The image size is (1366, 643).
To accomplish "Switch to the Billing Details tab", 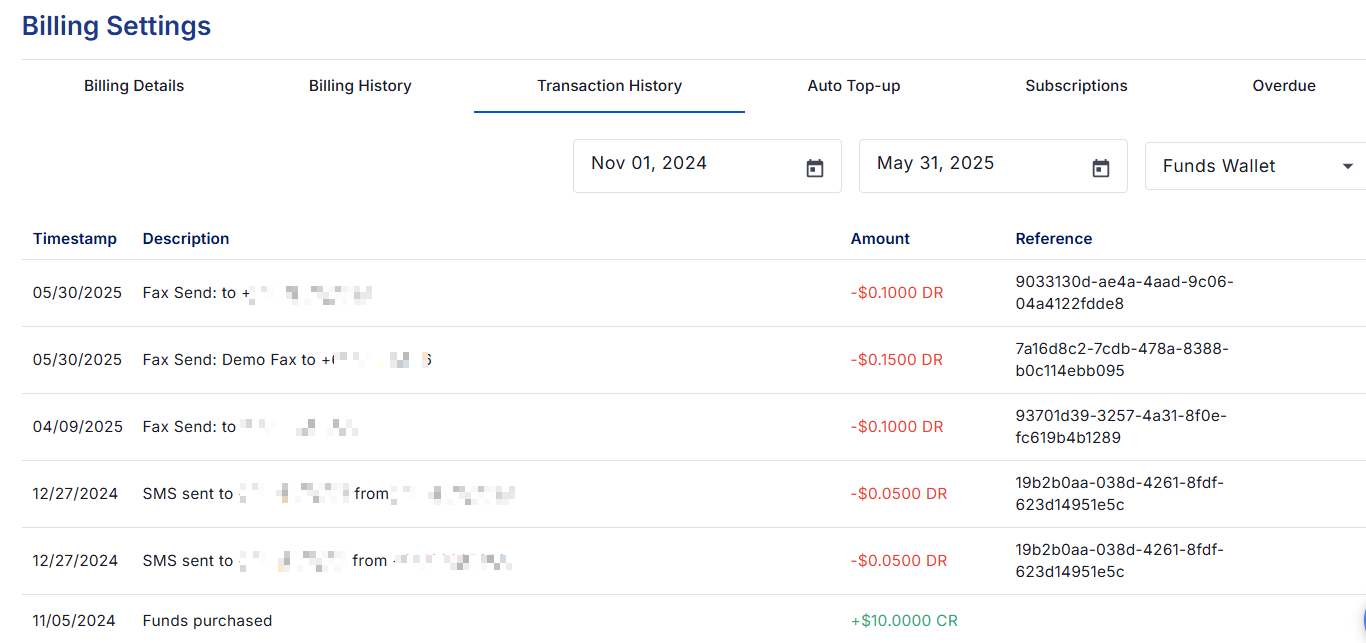I will coord(134,86).
